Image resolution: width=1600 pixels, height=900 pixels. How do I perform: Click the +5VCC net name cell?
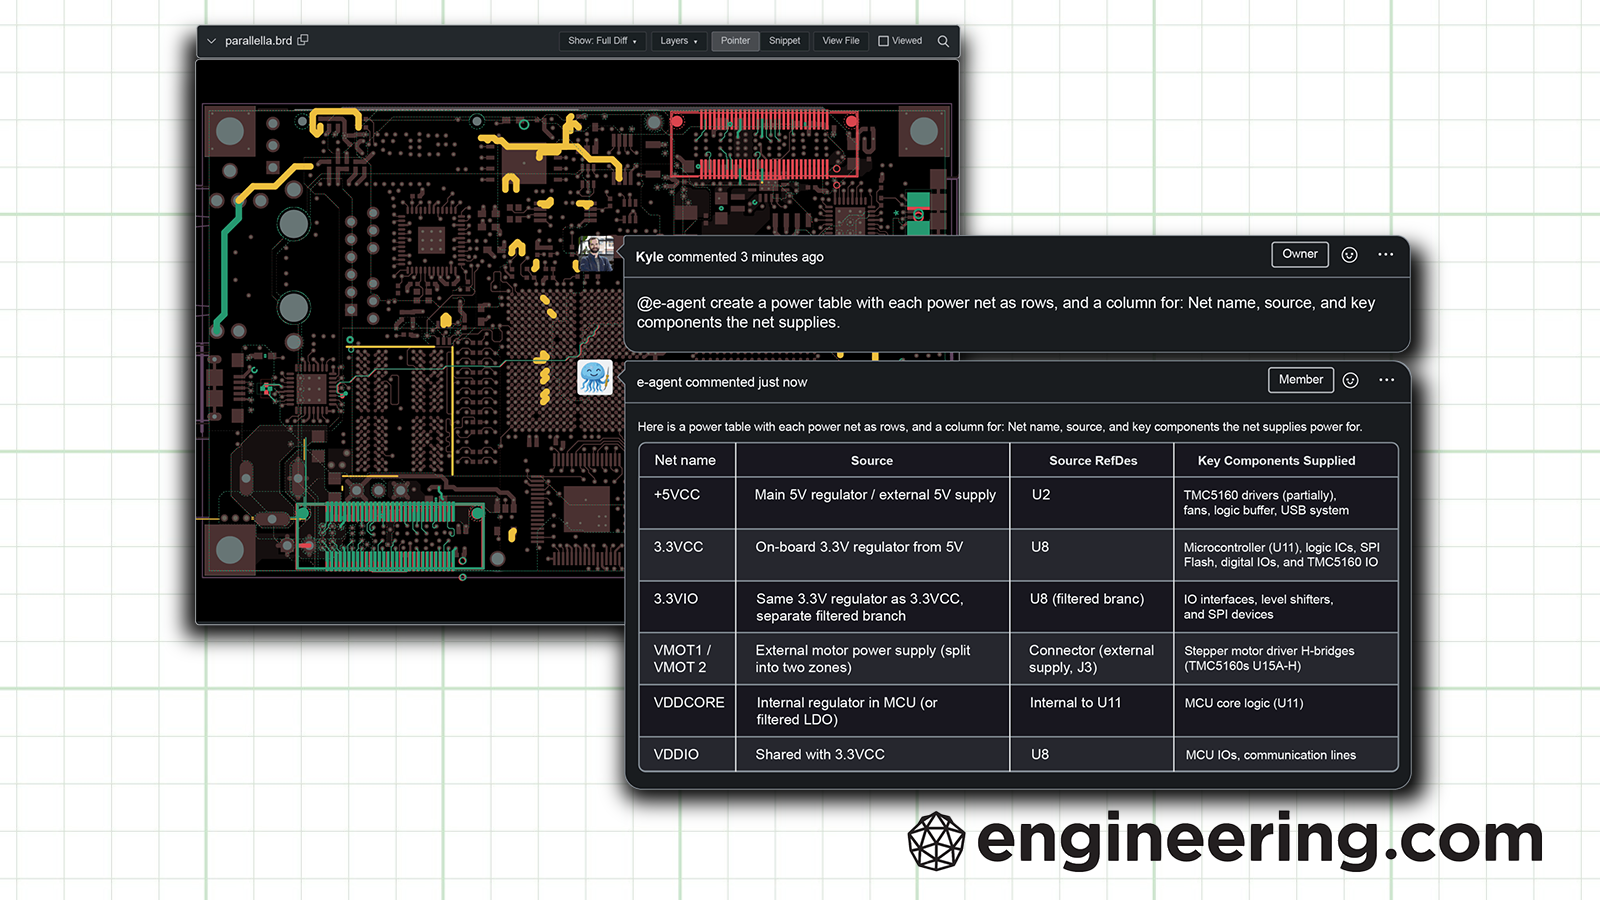[x=677, y=495]
